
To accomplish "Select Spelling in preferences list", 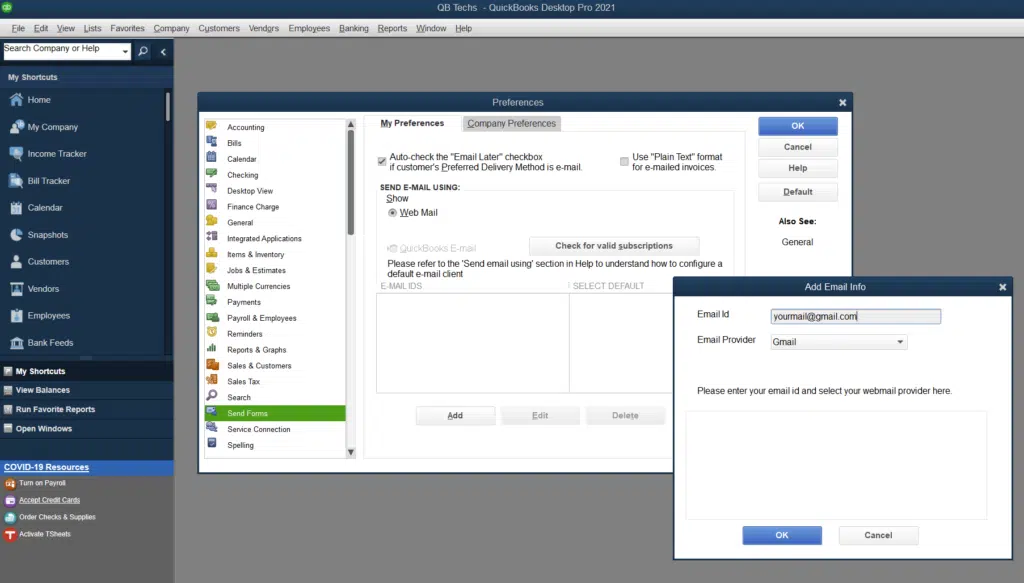I will tap(240, 445).
